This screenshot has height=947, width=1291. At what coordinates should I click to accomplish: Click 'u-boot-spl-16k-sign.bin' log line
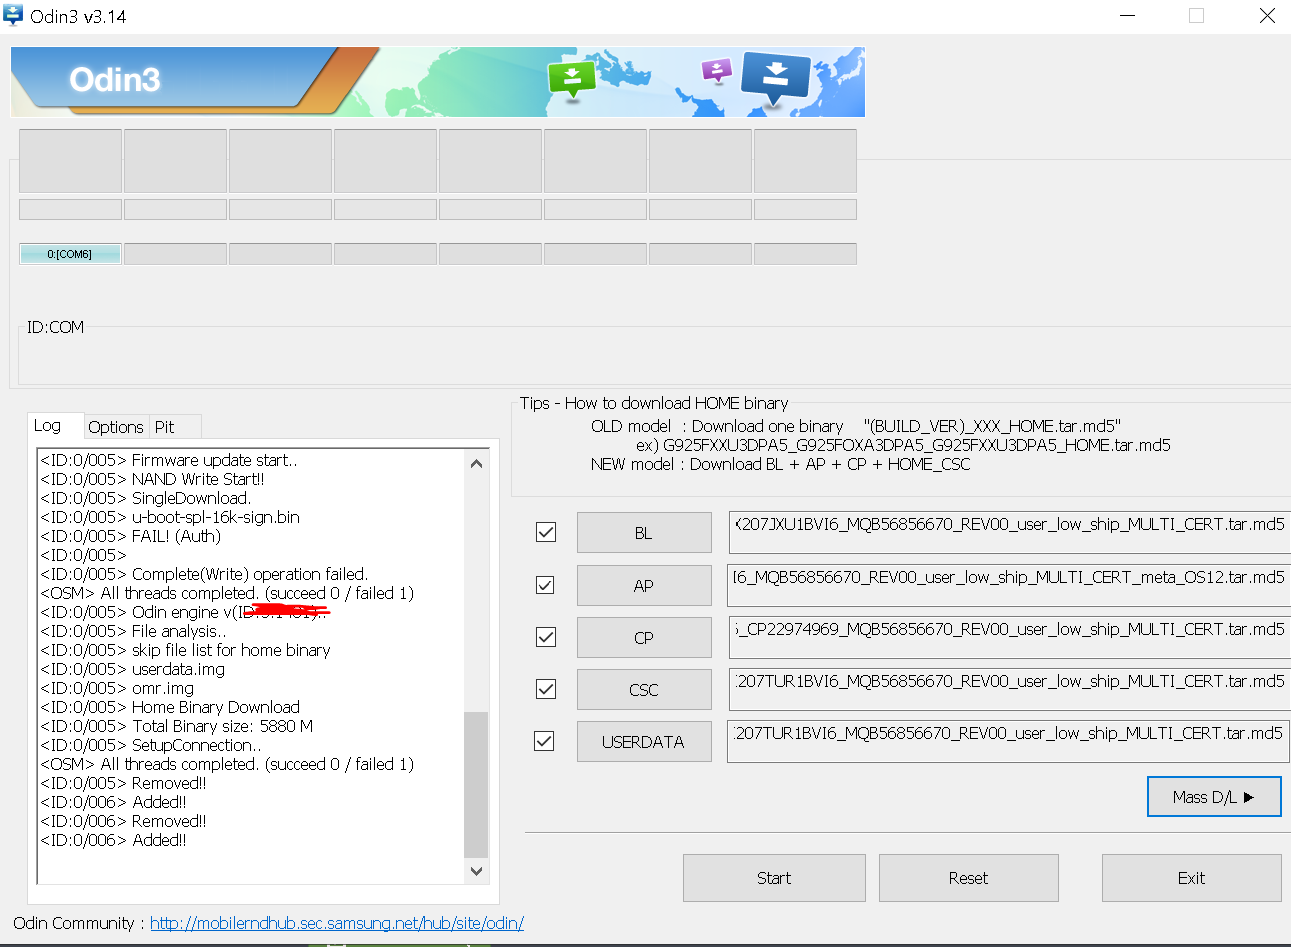[x=170, y=517]
